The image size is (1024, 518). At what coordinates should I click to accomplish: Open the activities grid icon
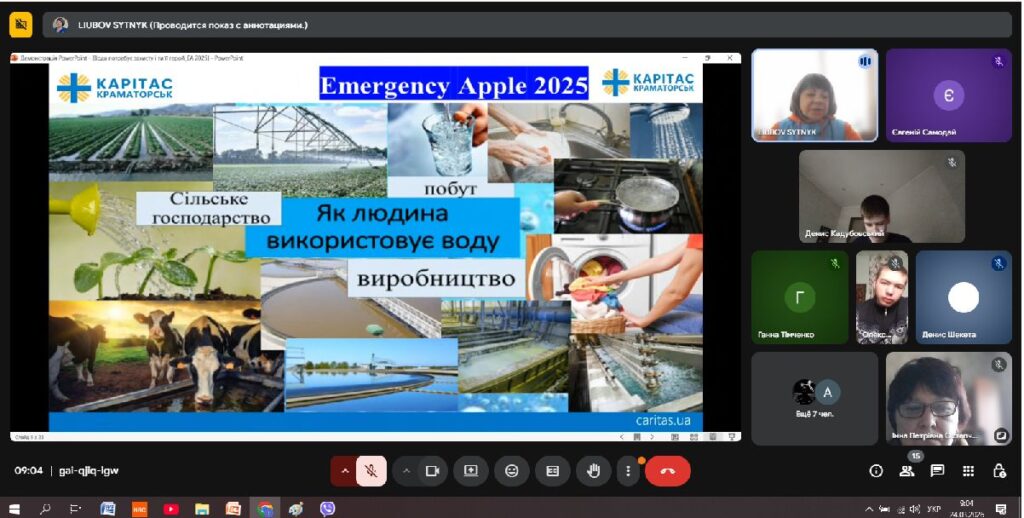tap(968, 471)
